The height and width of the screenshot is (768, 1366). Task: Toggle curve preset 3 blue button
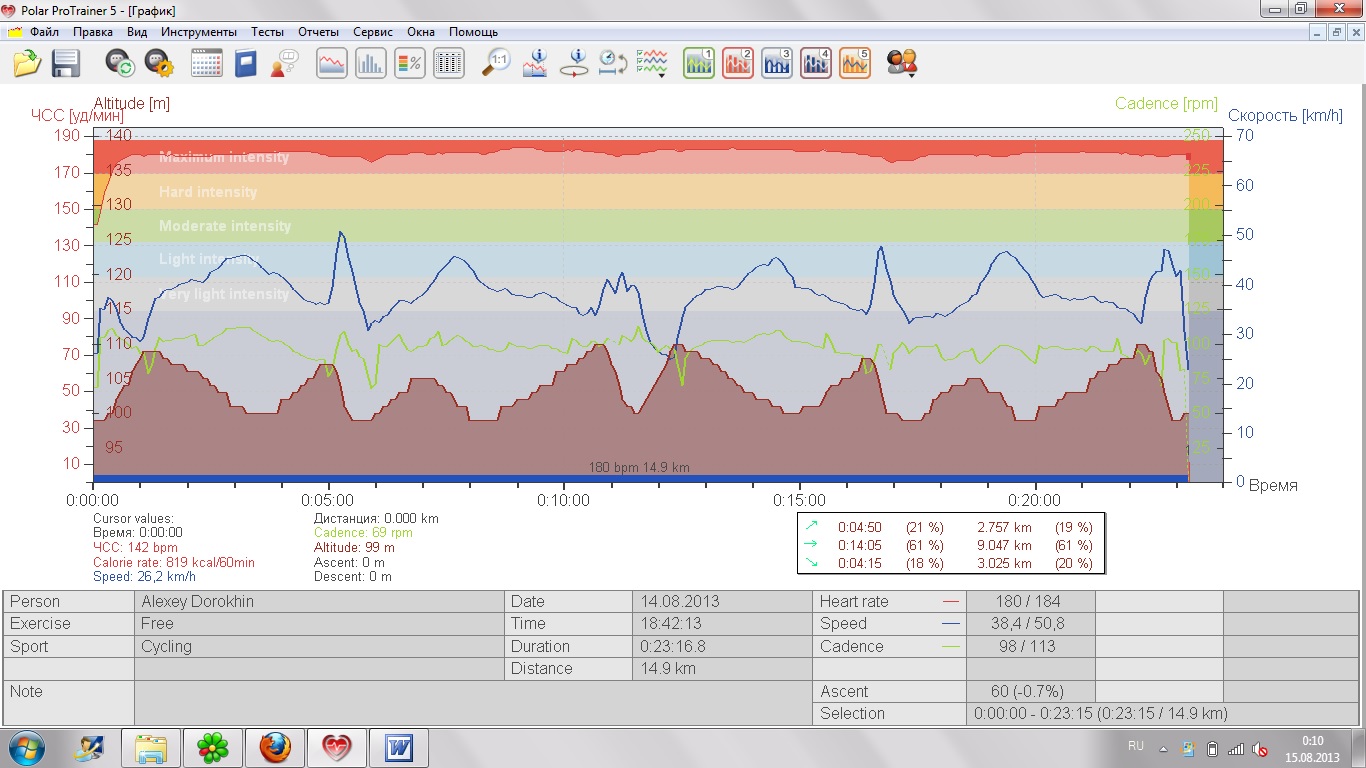777,63
